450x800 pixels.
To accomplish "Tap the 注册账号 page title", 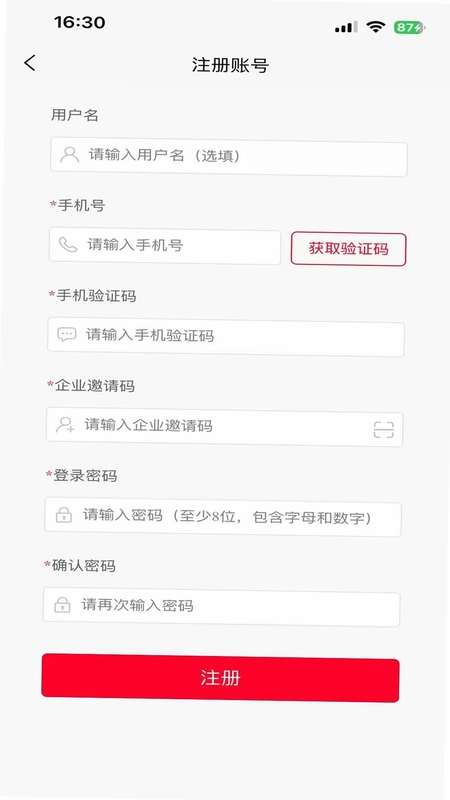I will pyautogui.click(x=230, y=65).
